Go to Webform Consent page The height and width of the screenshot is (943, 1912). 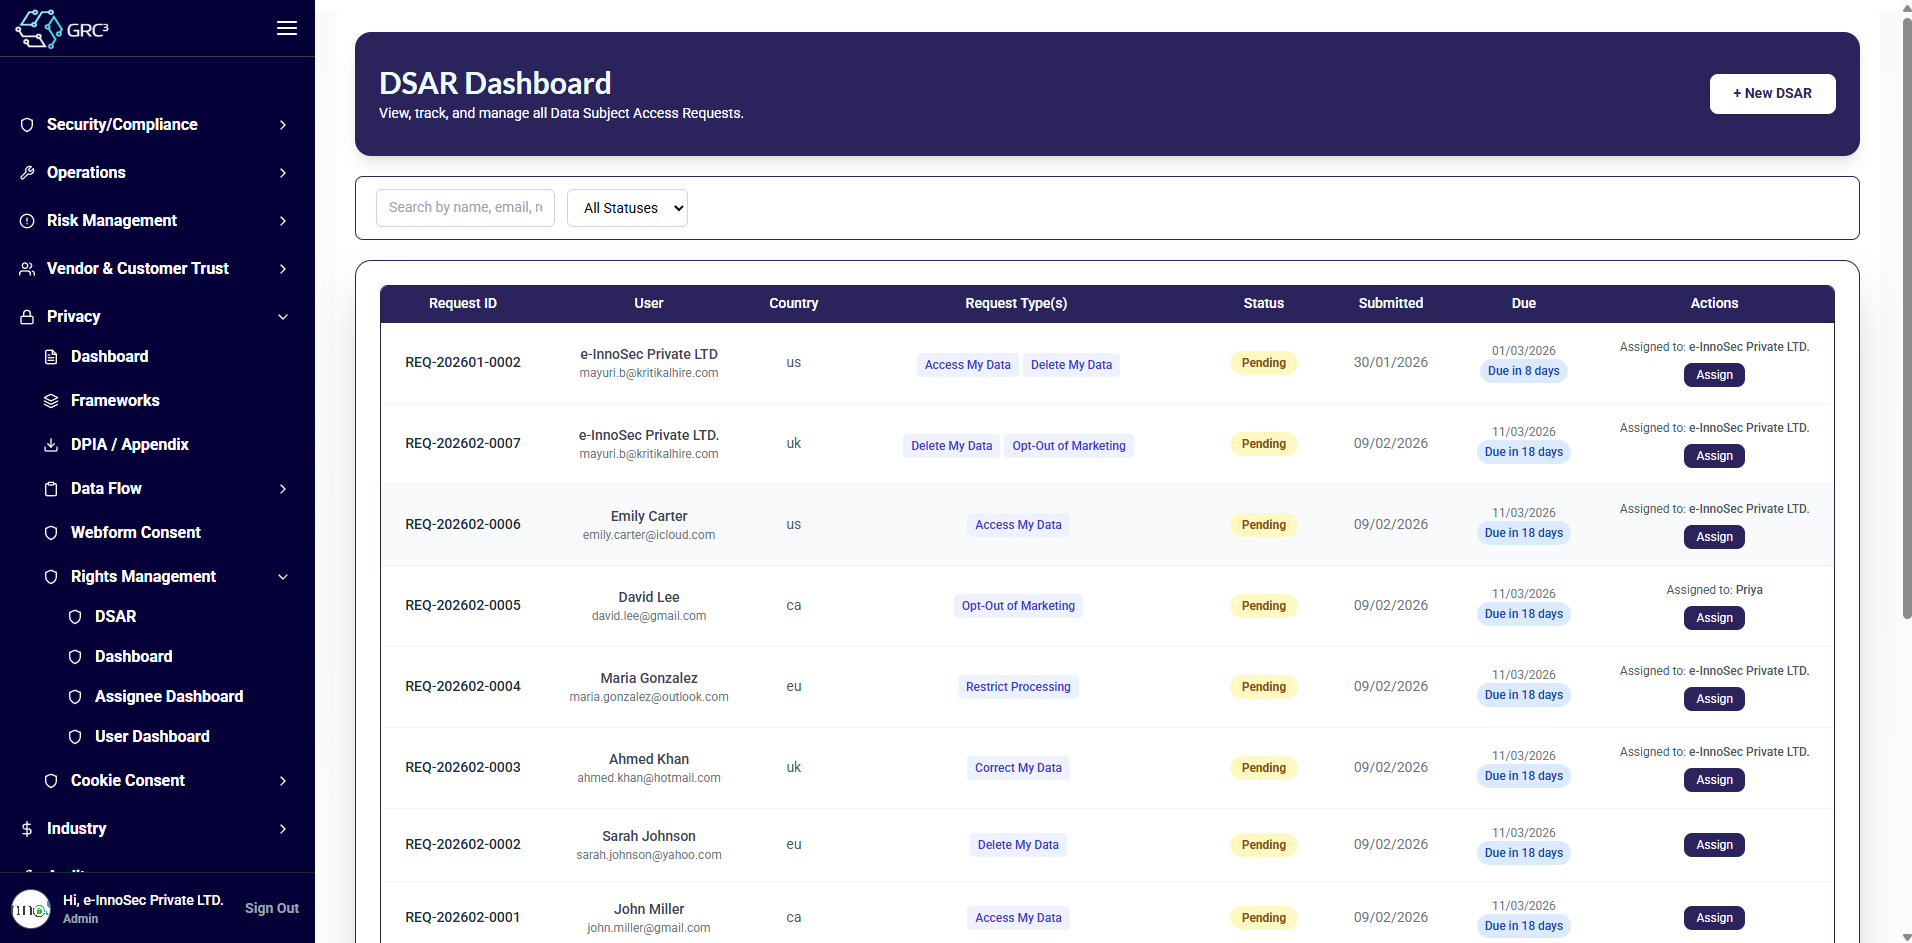[x=135, y=533]
